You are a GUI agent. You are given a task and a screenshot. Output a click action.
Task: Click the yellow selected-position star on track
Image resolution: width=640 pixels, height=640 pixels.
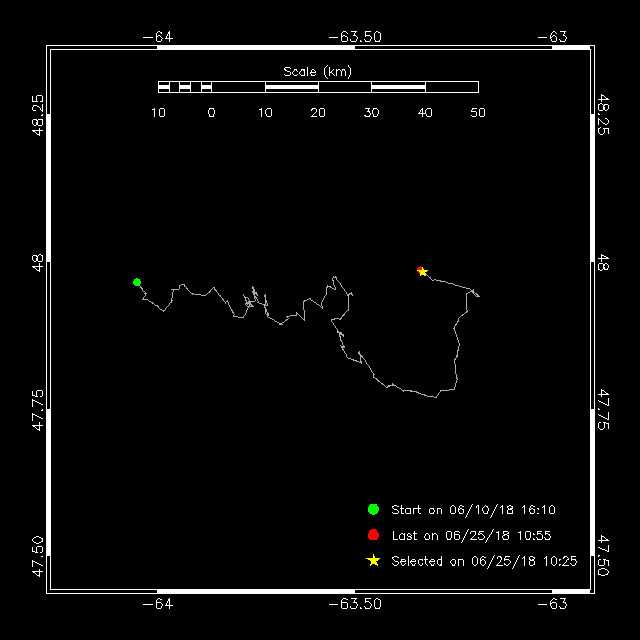tap(423, 272)
